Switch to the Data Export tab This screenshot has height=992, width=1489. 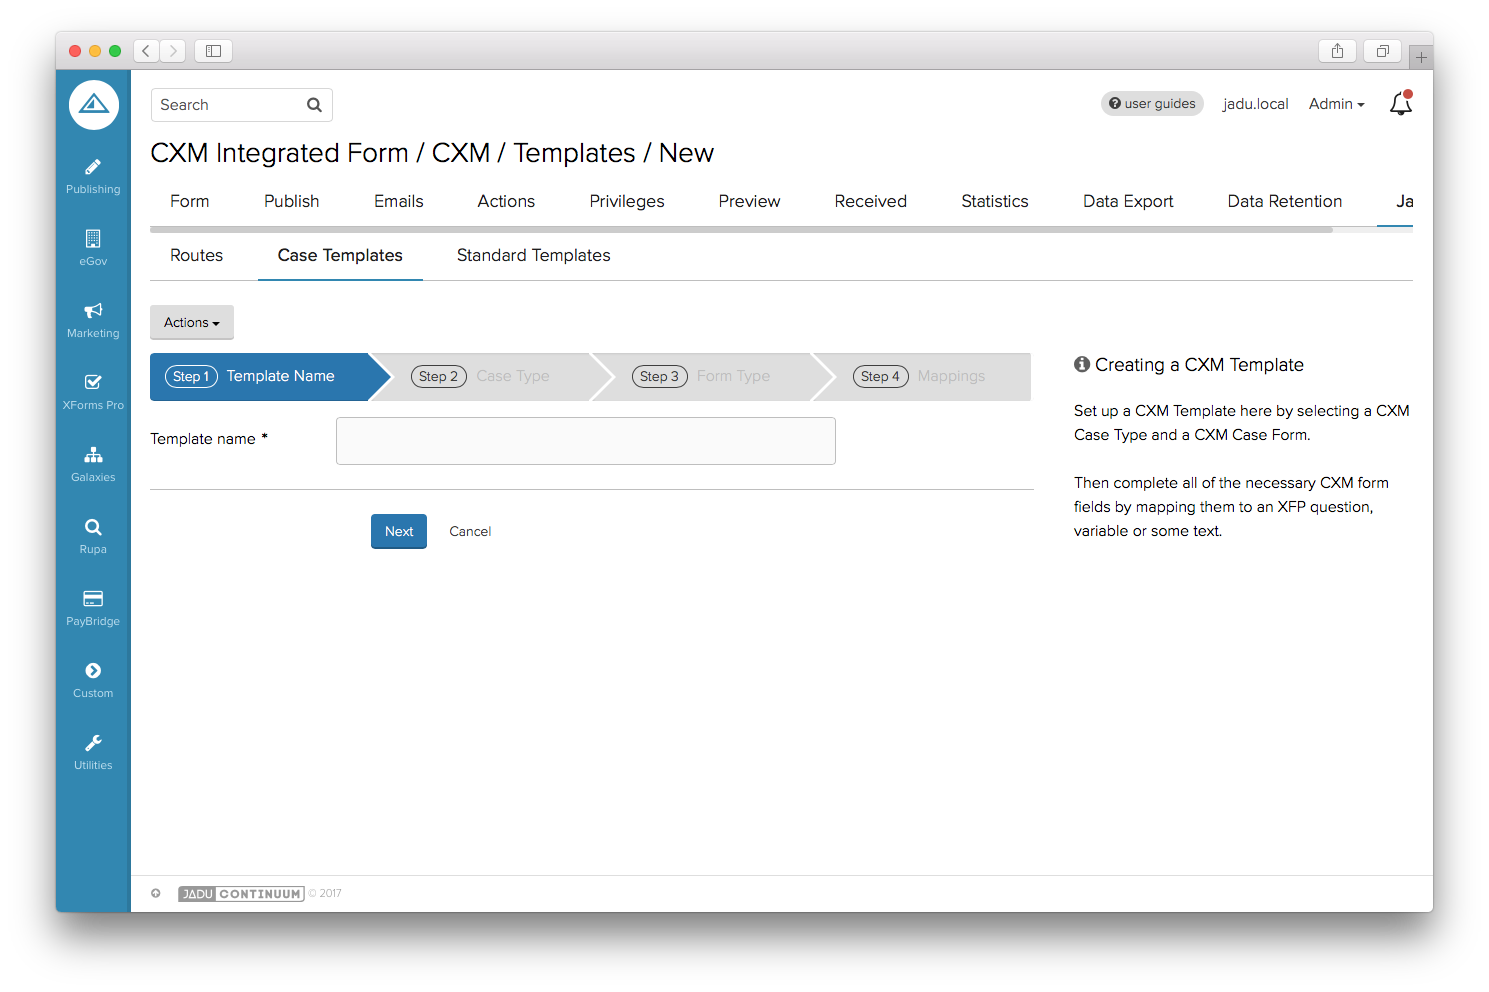(x=1127, y=202)
